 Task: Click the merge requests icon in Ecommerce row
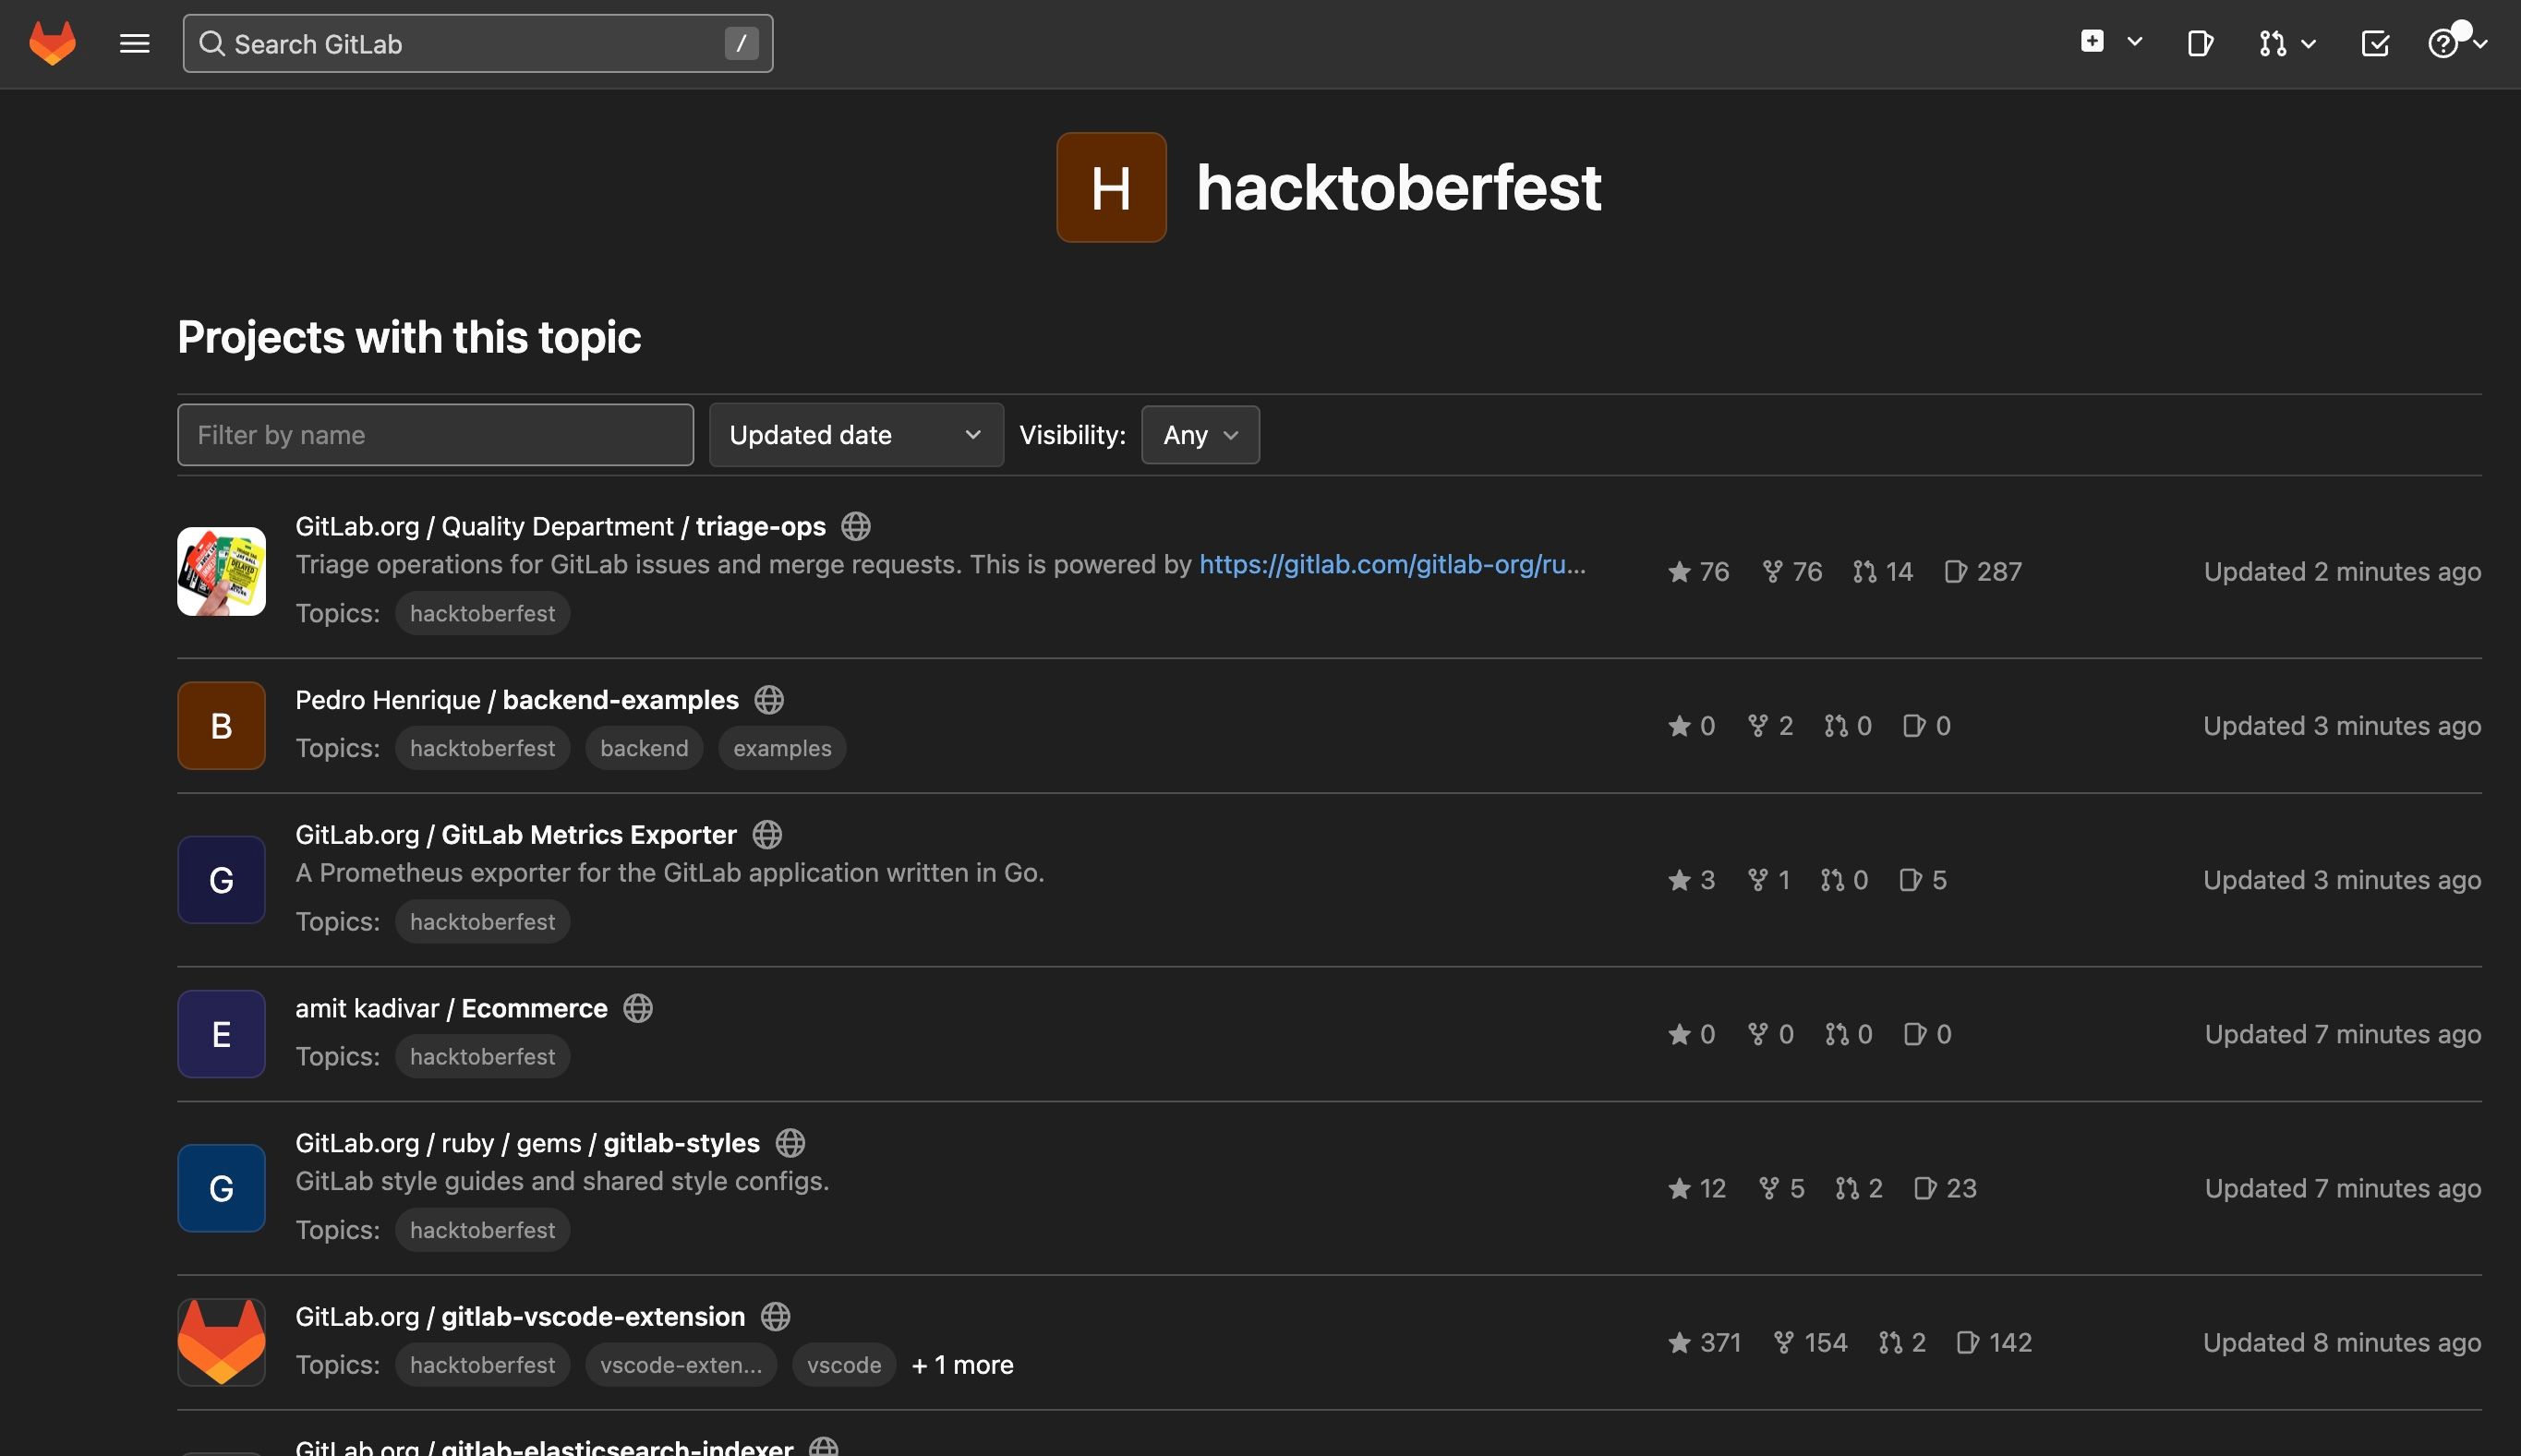click(1836, 1033)
